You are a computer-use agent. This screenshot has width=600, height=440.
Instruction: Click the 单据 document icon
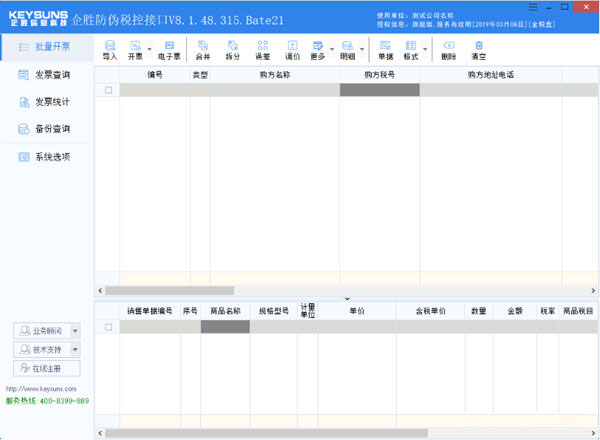[385, 50]
